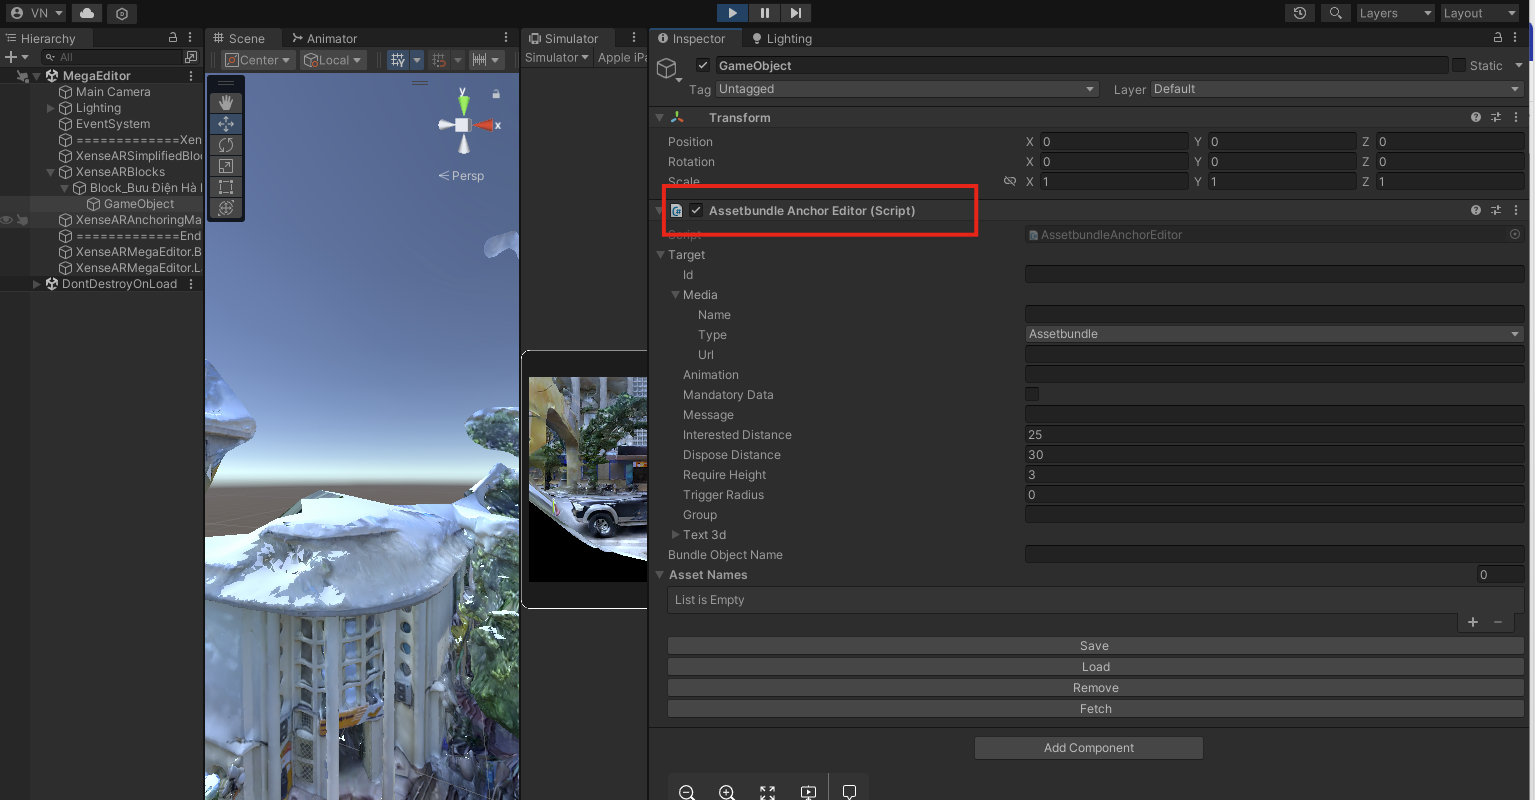1535x800 pixels.
Task: Open the Type dropdown set to Assetbundle
Action: (x=1274, y=334)
